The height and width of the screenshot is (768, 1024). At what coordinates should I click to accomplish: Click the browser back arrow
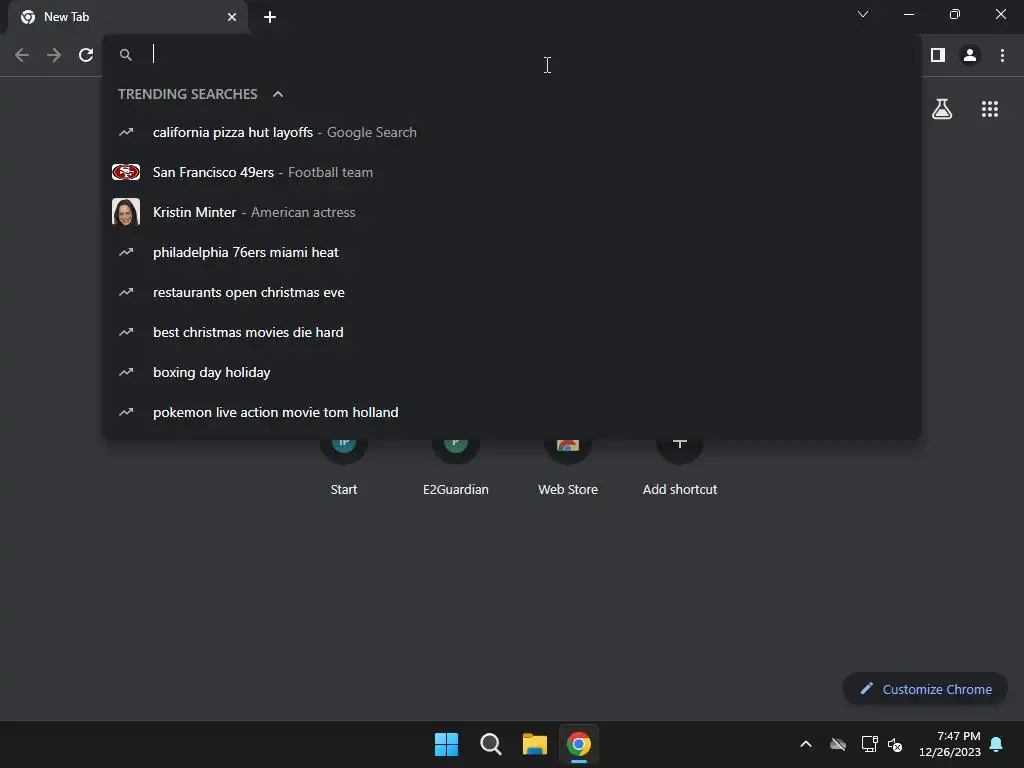22,56
